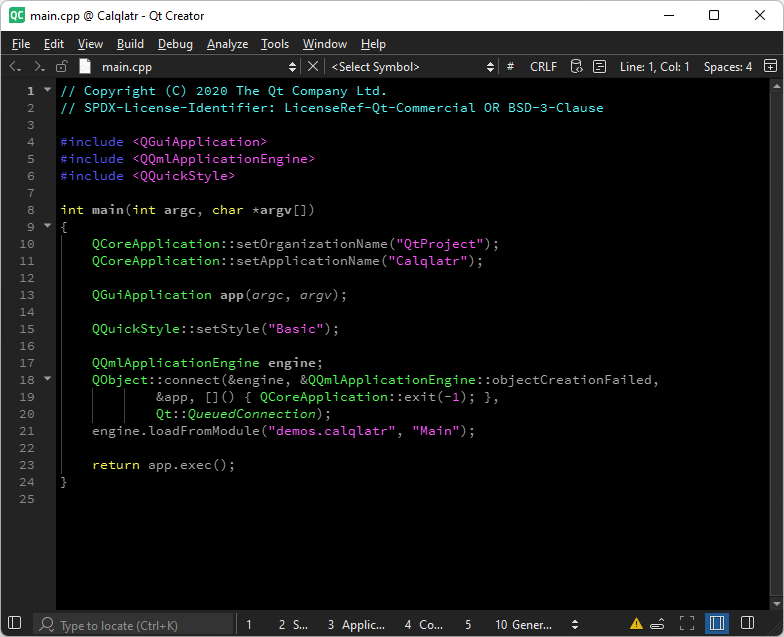Click <QQmlApplicationEngine> include on line 5

[x=224, y=159]
